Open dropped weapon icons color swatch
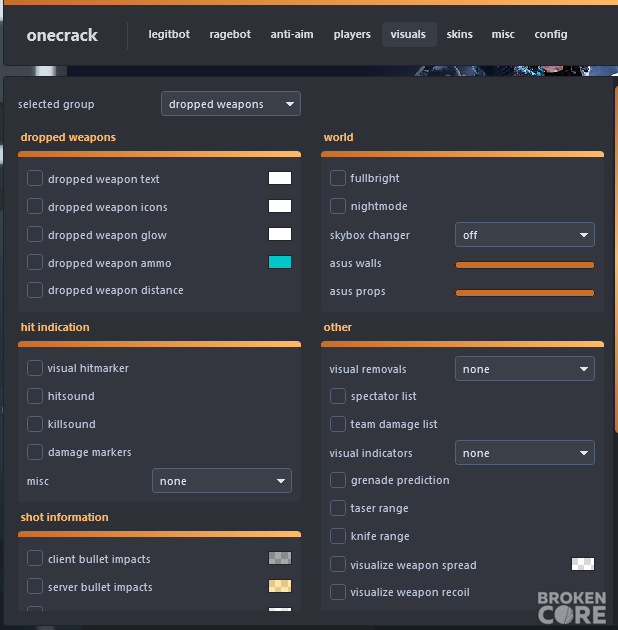618x630 pixels. coord(280,206)
